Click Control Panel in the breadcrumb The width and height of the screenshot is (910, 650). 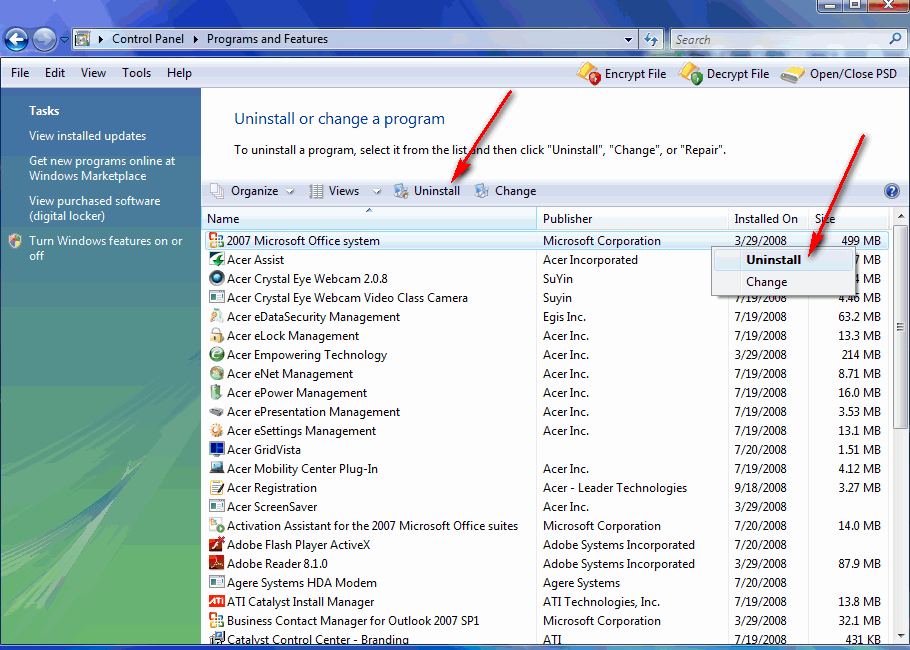147,39
